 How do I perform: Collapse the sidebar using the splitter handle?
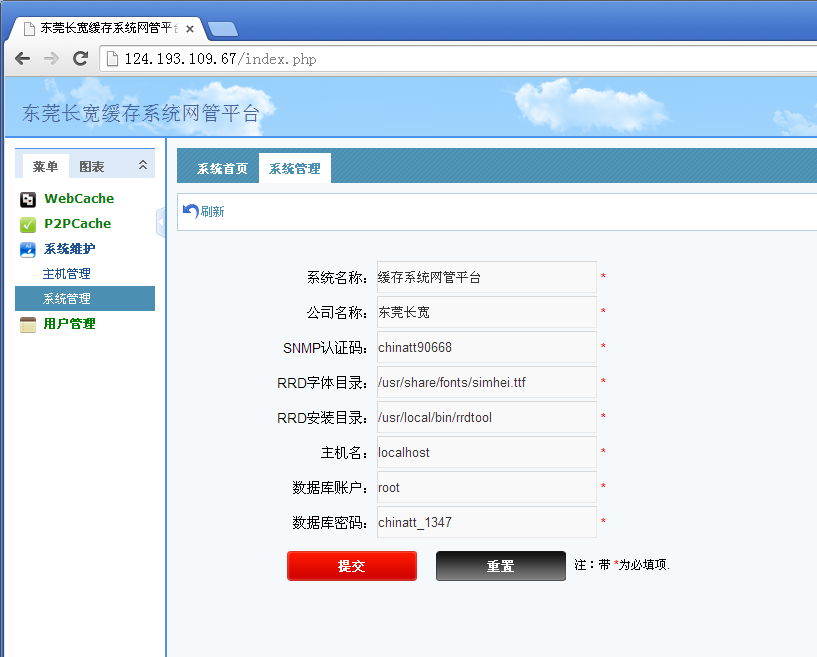160,222
